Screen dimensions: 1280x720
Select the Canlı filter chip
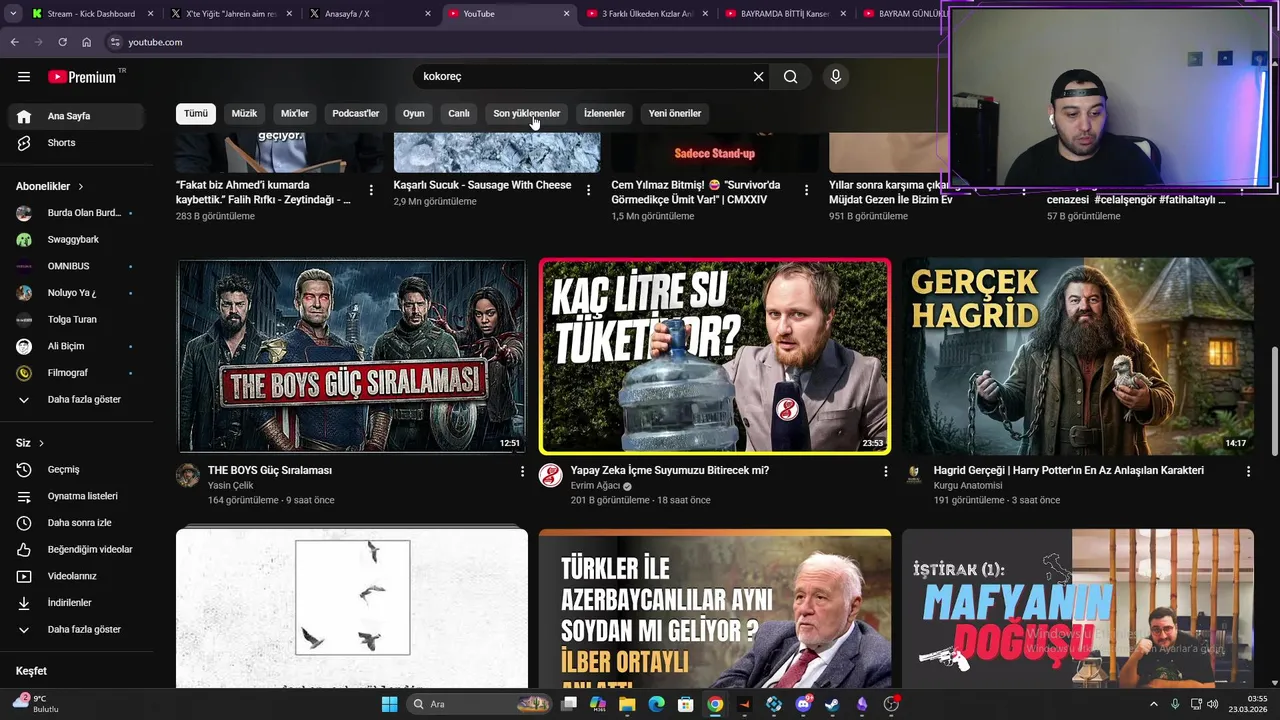(x=459, y=113)
